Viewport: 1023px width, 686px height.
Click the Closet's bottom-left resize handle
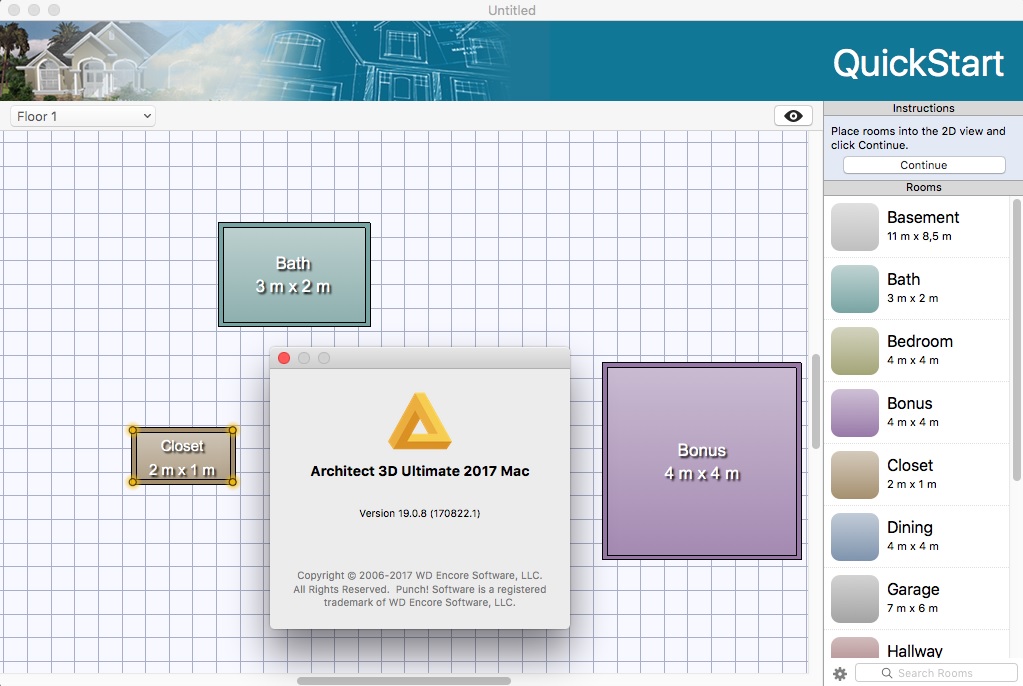pos(133,482)
